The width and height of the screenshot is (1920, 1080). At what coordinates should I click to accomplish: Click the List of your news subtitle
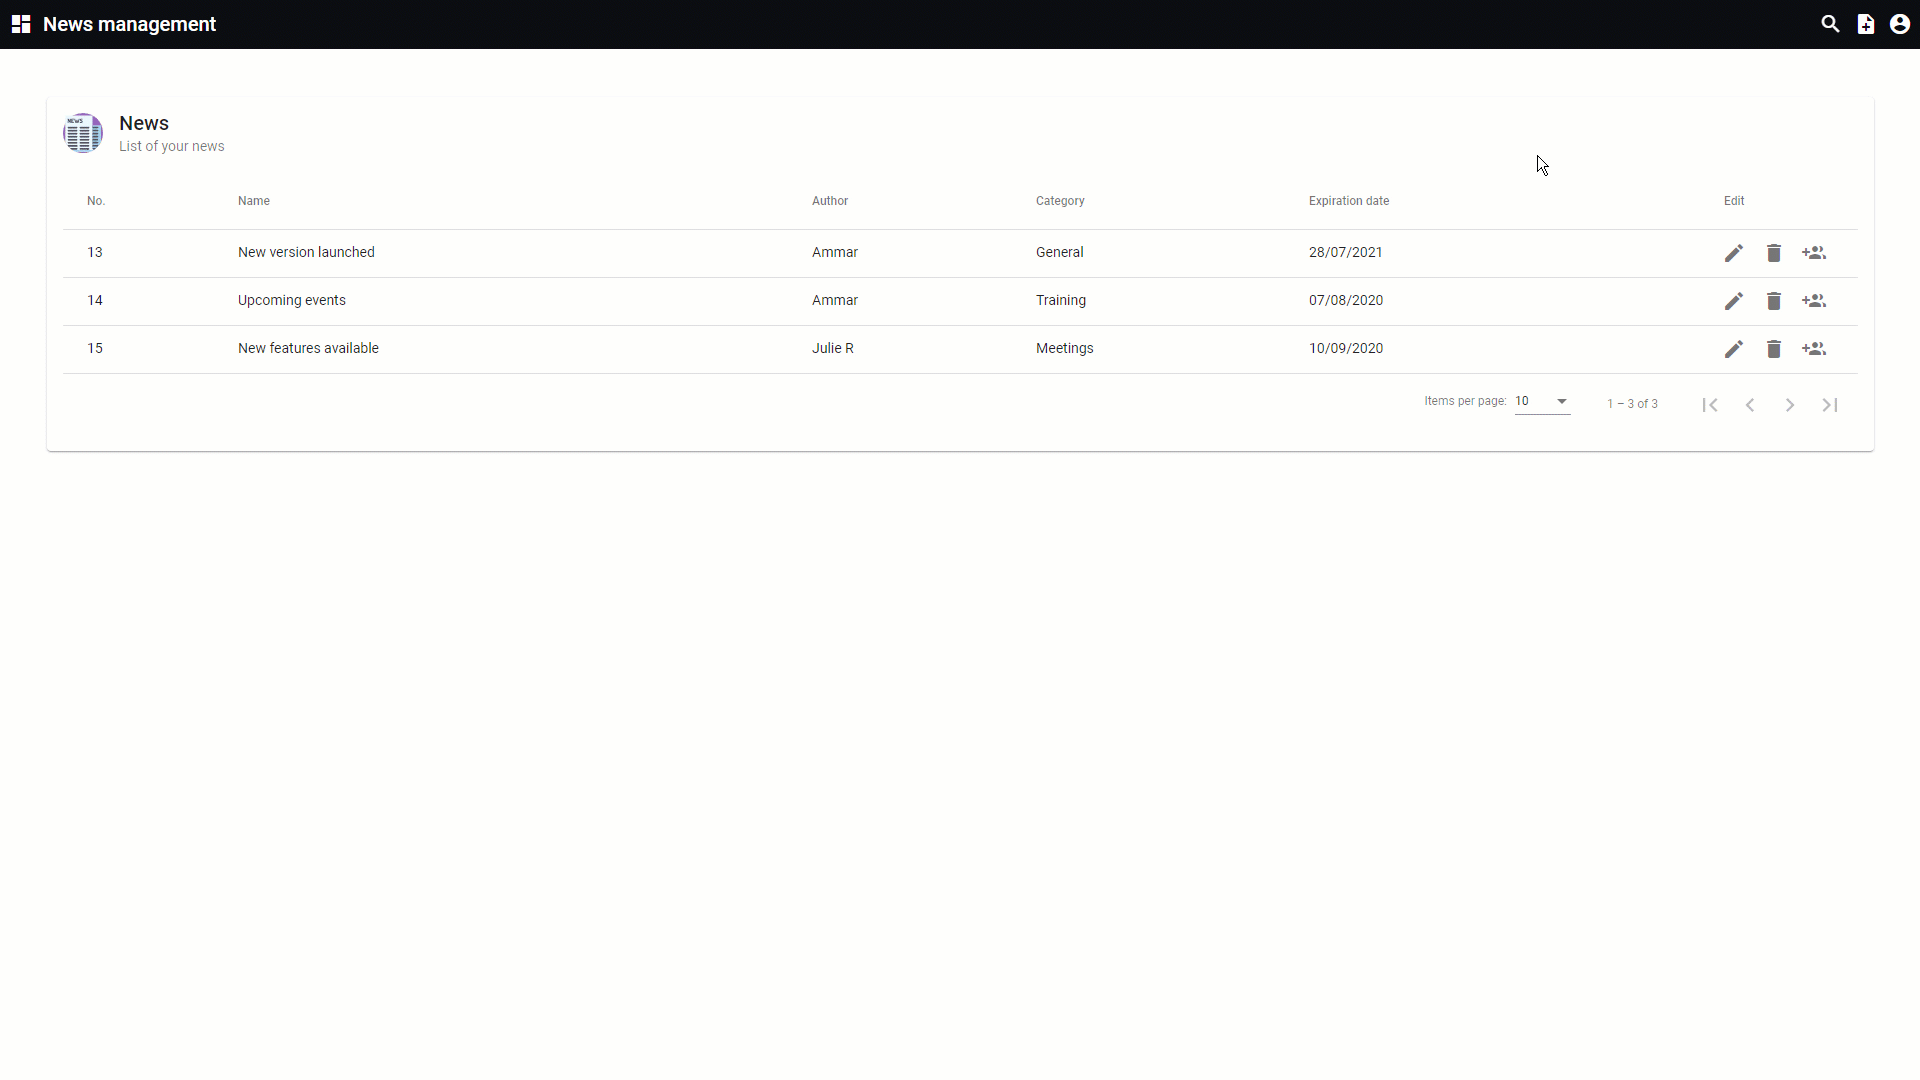(x=172, y=146)
